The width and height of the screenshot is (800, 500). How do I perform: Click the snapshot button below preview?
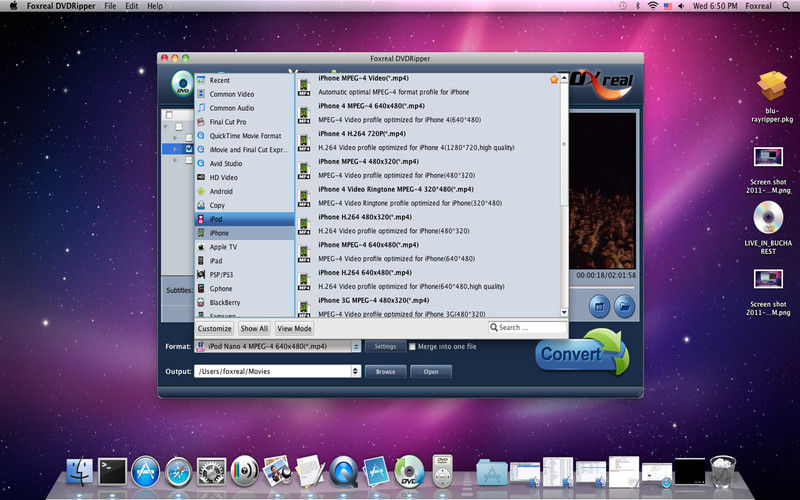tap(599, 307)
